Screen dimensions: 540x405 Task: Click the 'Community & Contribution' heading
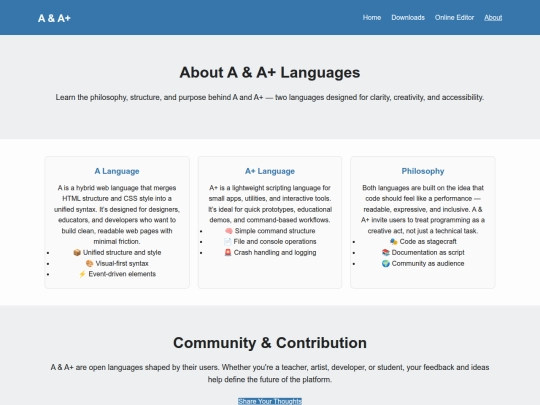pos(270,343)
